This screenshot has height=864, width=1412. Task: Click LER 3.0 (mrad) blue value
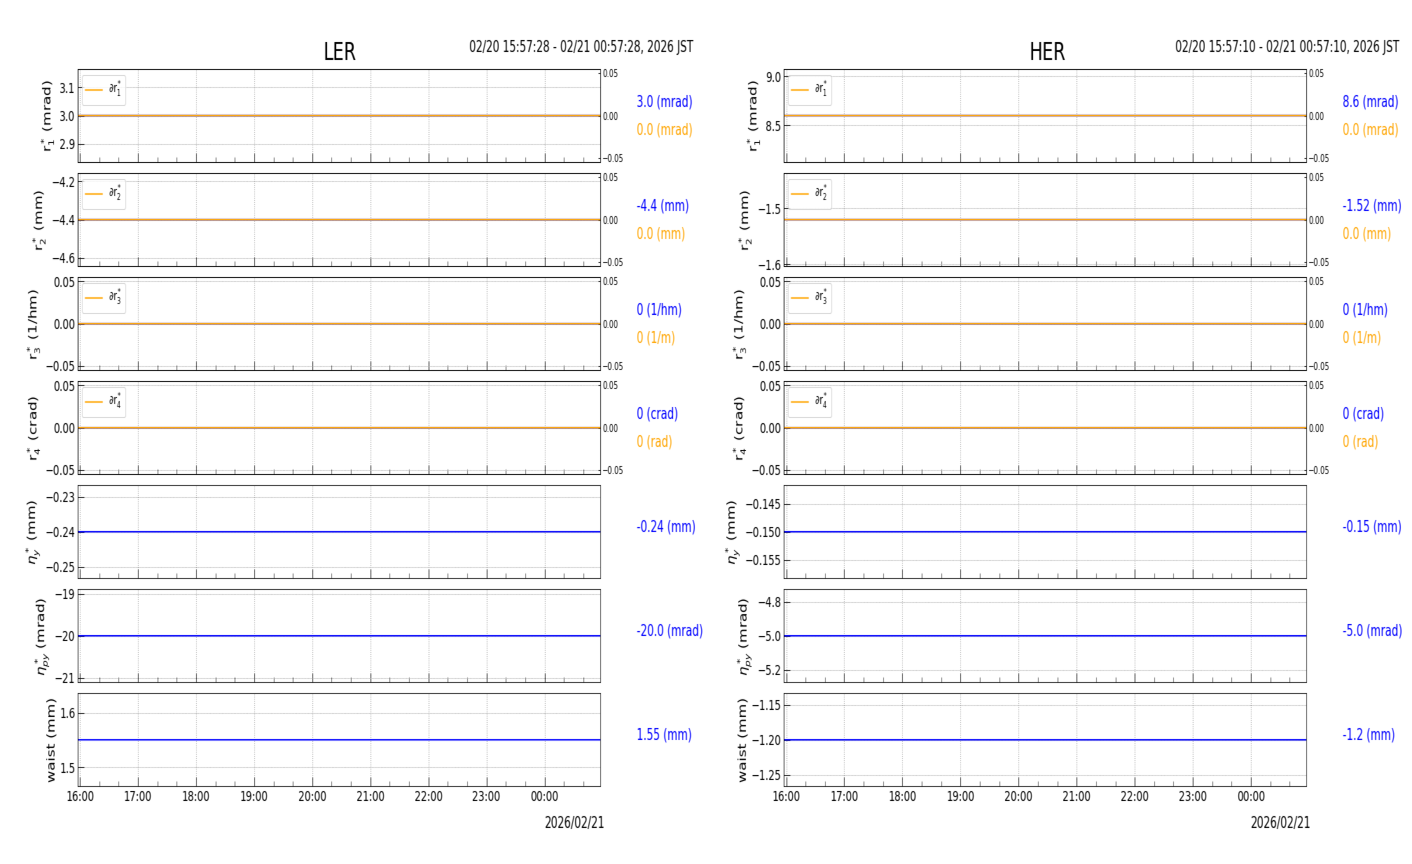click(x=664, y=102)
